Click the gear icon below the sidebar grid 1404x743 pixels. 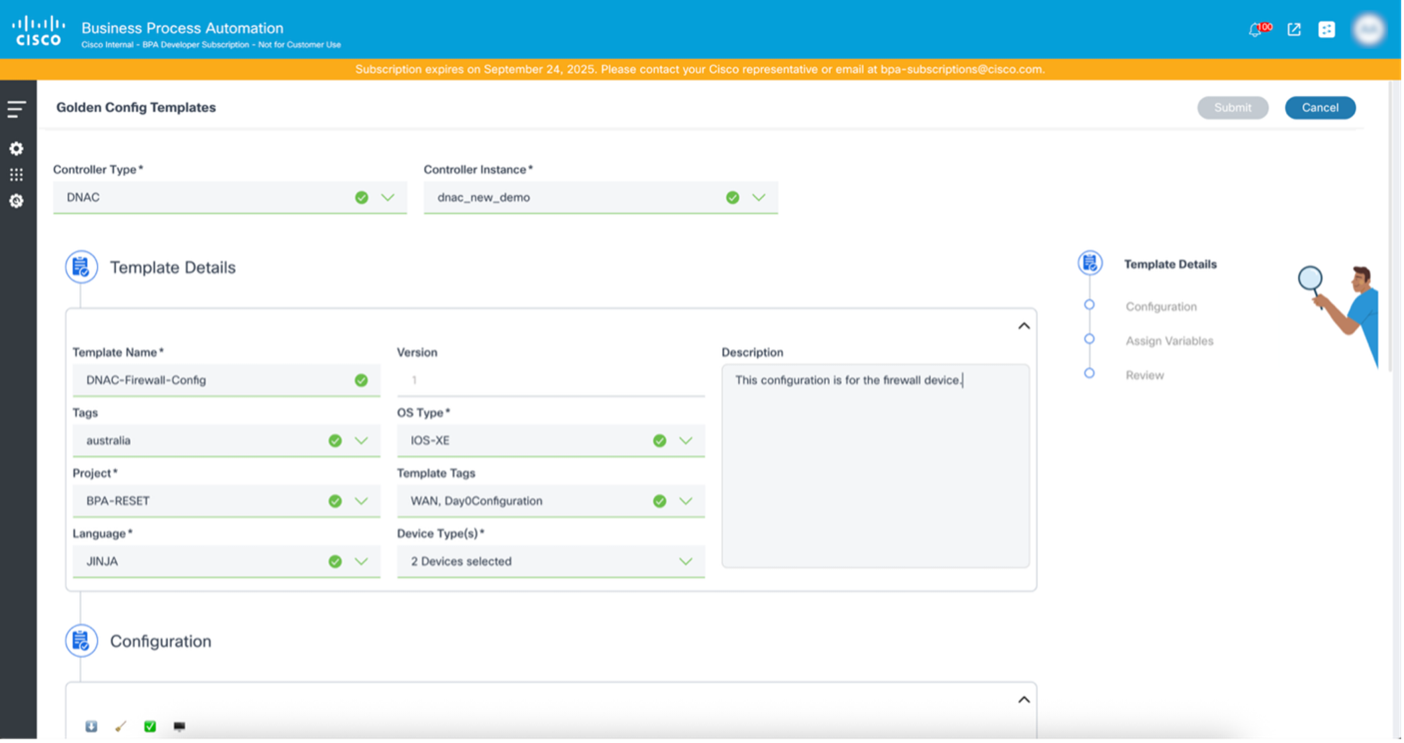point(16,201)
